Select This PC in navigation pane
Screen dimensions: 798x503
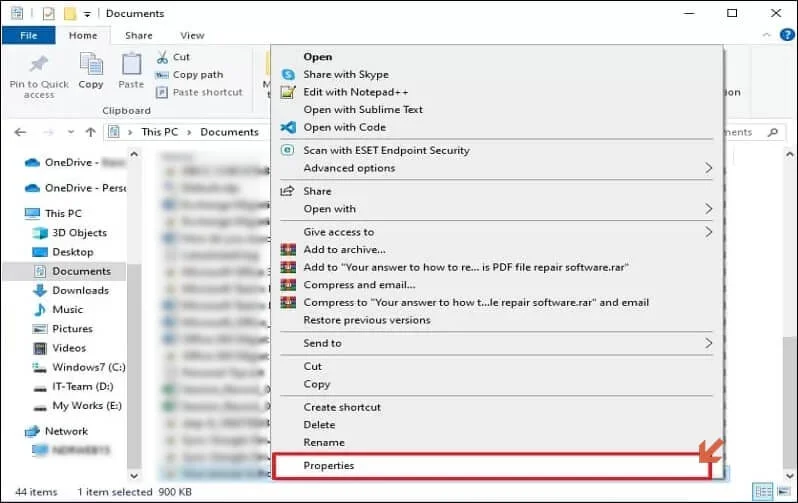(x=63, y=213)
